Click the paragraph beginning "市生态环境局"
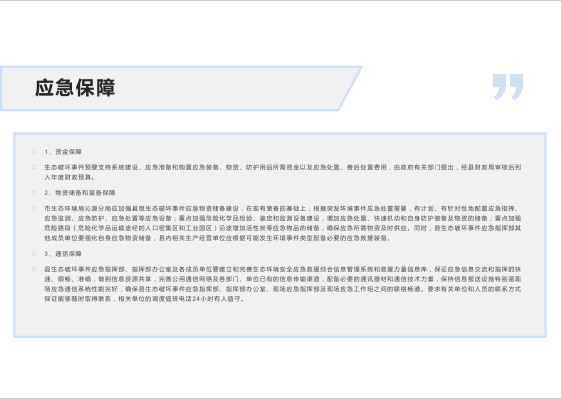The width and height of the screenshot is (561, 399). tap(282, 223)
